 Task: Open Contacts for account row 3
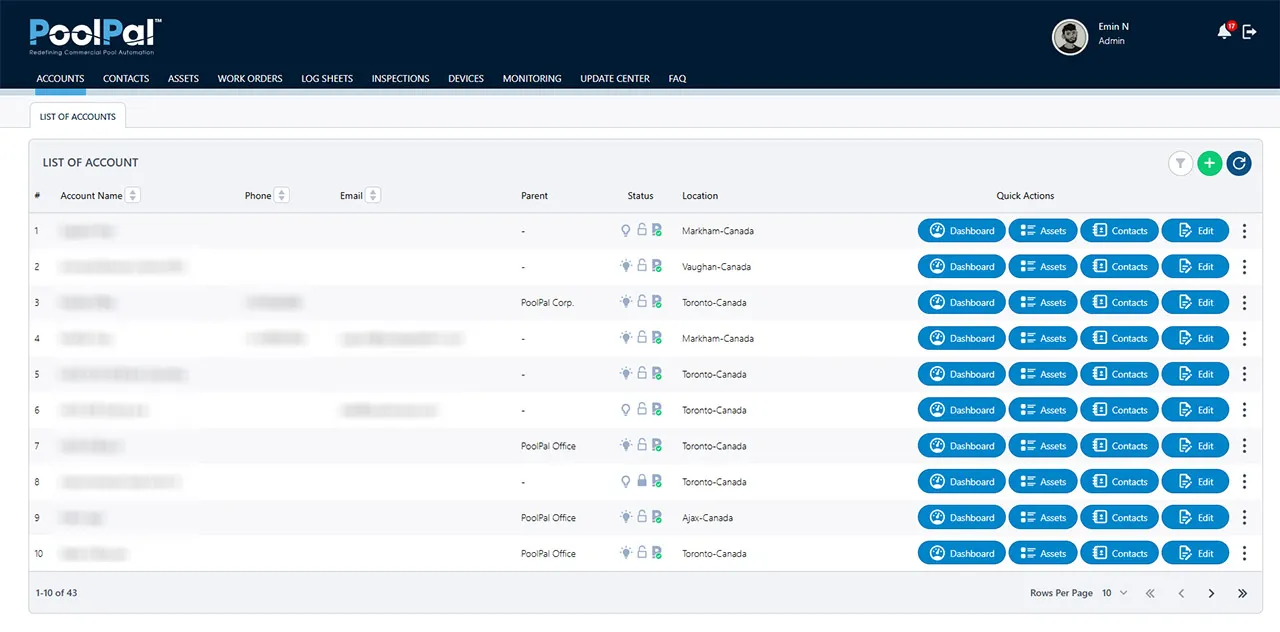click(x=1119, y=303)
